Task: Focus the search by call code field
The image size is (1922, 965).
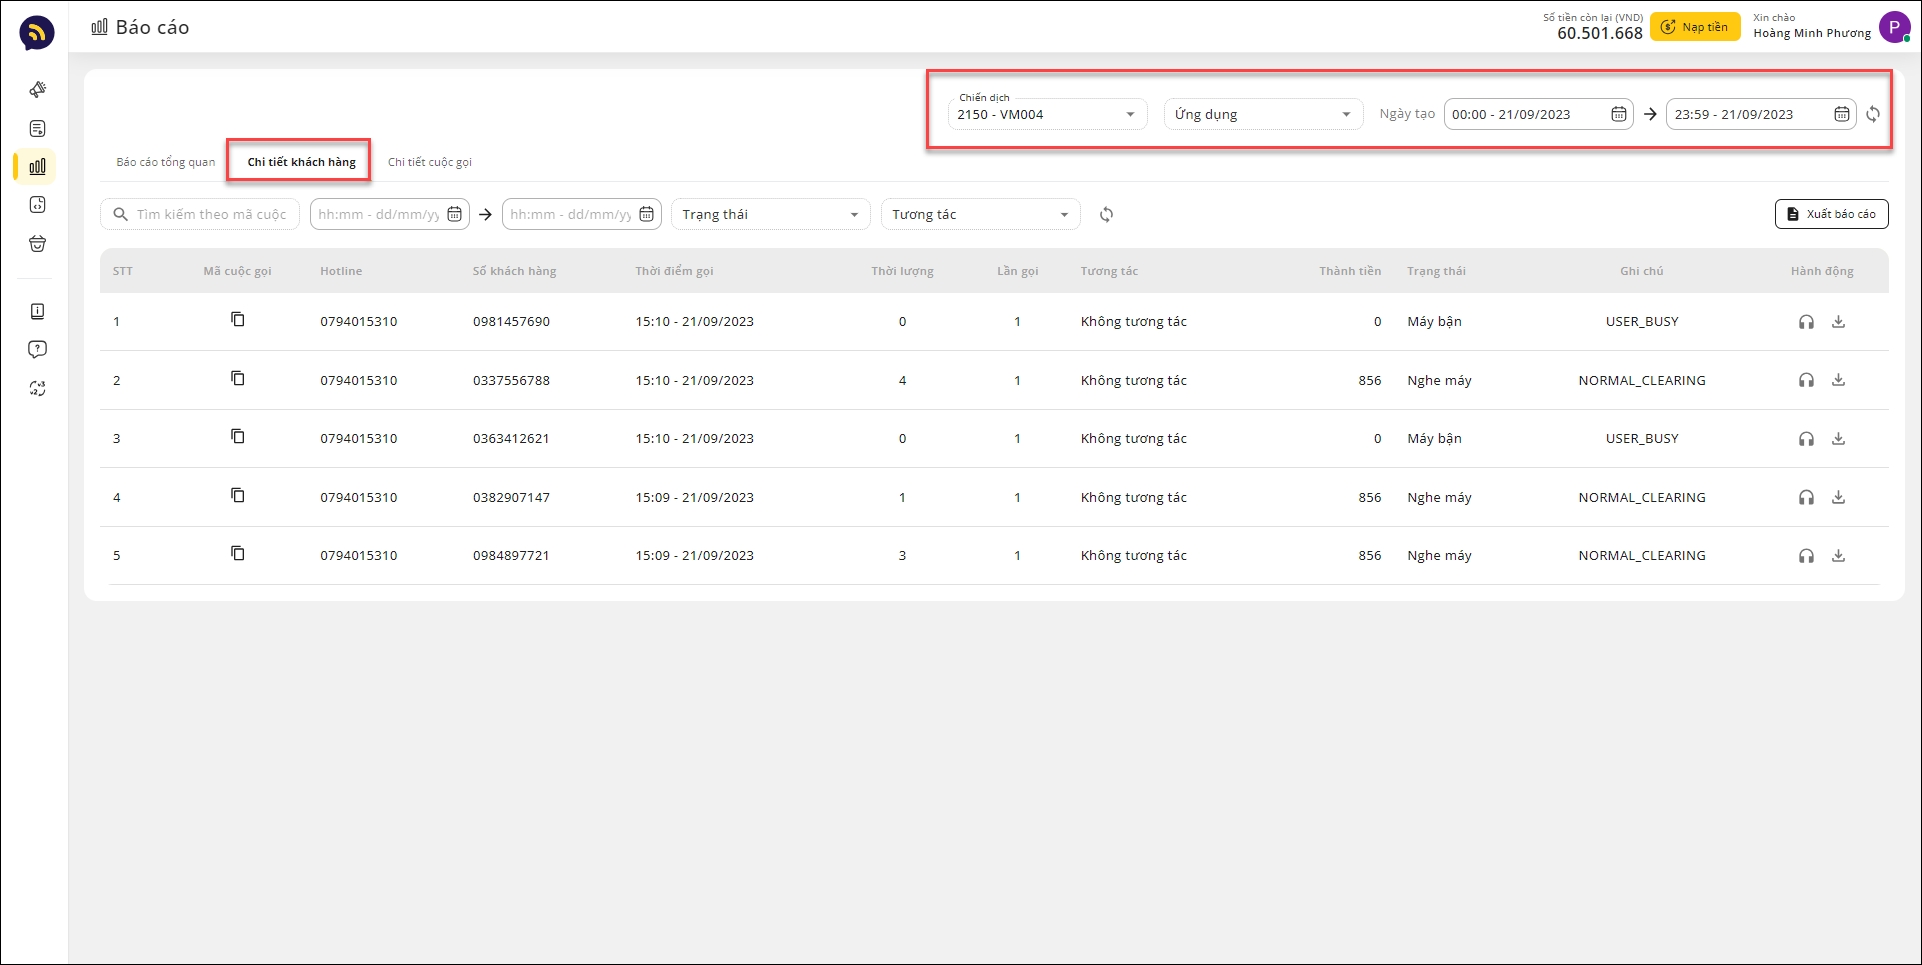Action: (210, 215)
